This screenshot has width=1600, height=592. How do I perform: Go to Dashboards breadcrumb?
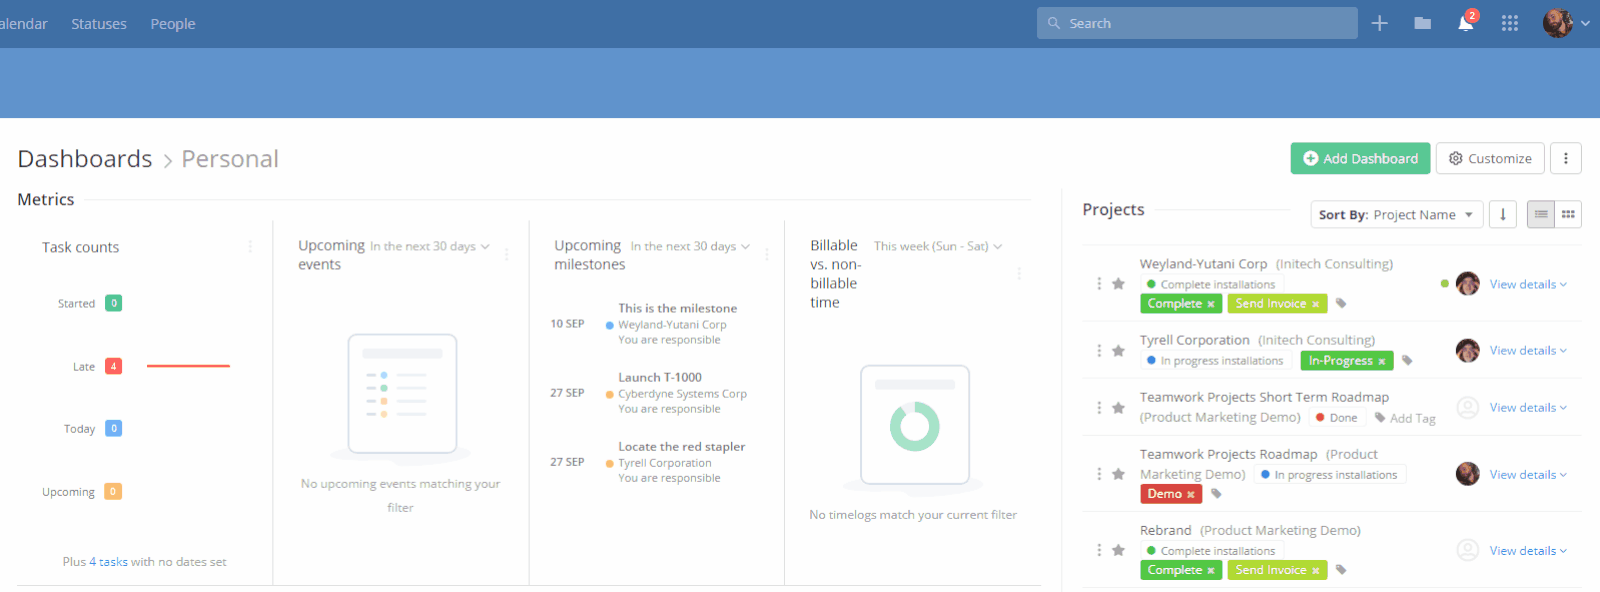pyautogui.click(x=85, y=159)
